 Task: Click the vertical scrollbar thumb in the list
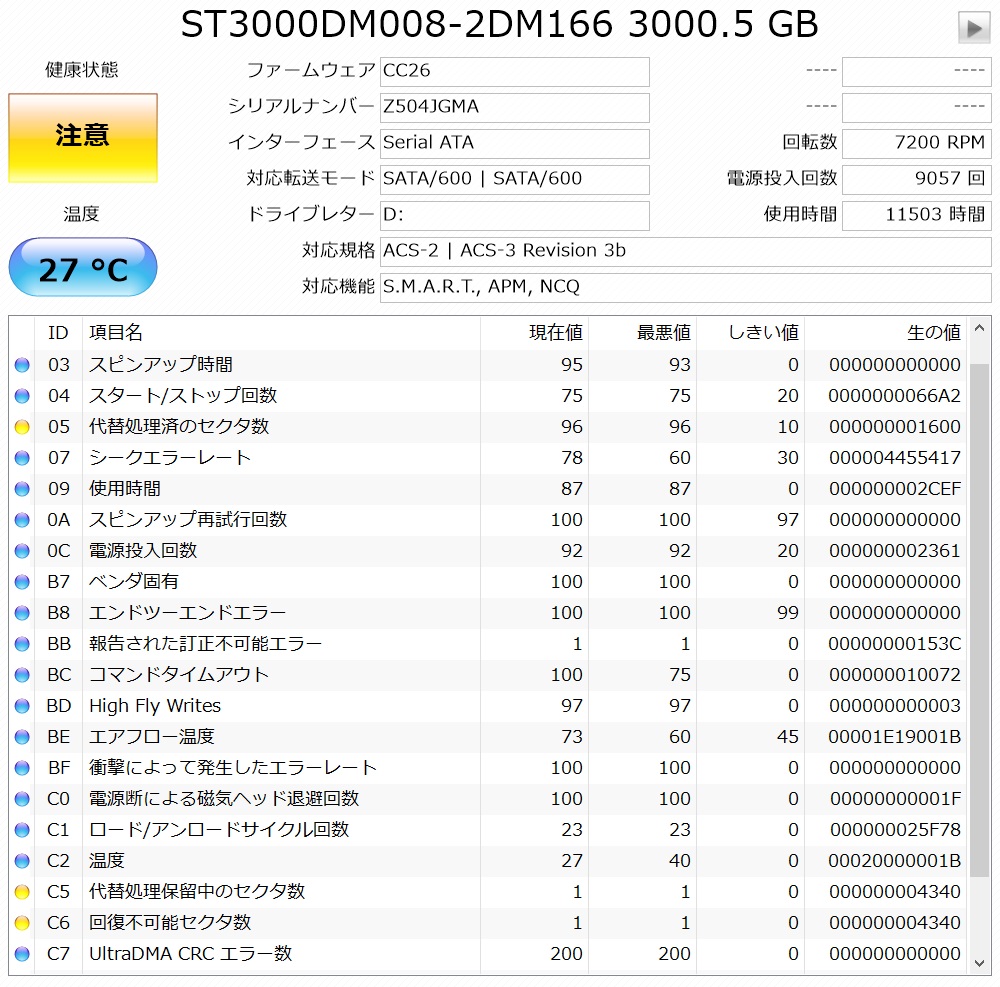pos(980,620)
